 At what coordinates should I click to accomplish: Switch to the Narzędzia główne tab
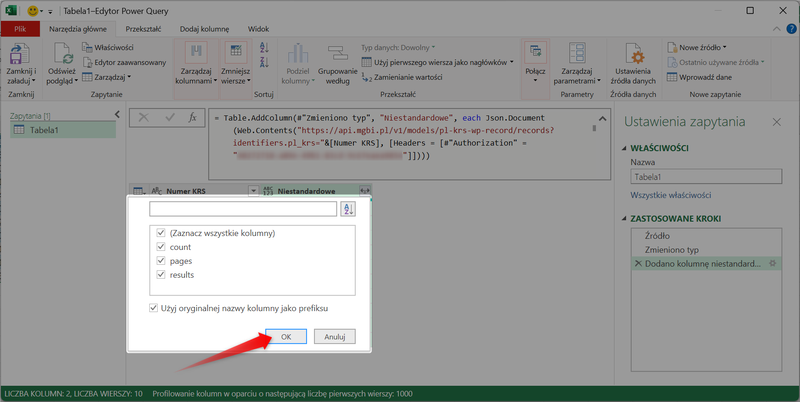pyautogui.click(x=78, y=29)
